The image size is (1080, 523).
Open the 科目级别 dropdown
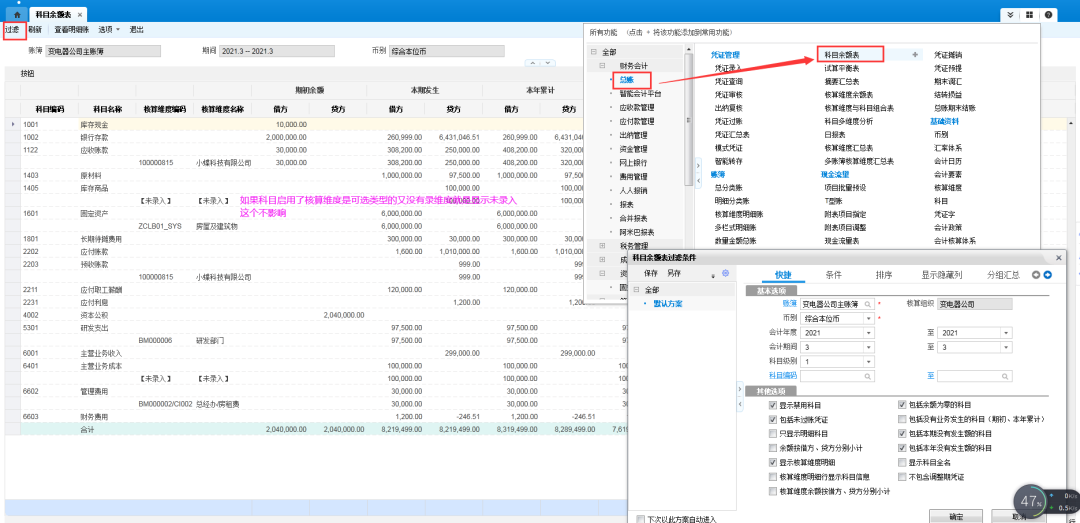(869, 362)
